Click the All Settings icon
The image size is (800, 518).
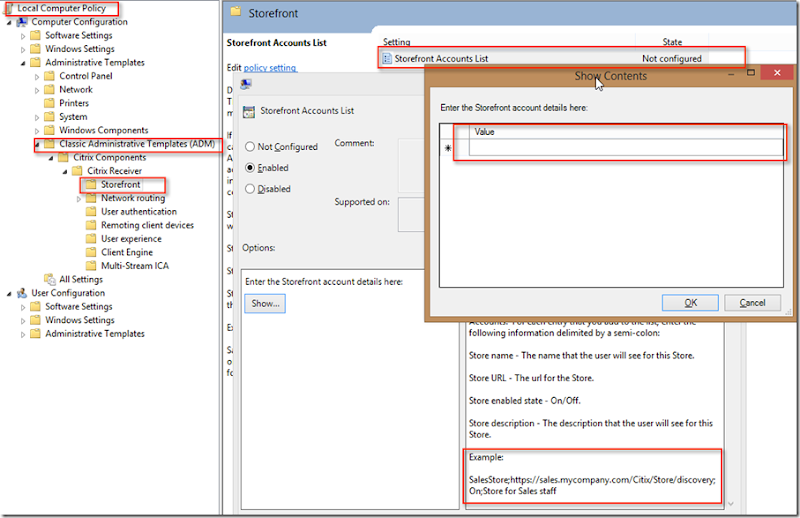(50, 280)
